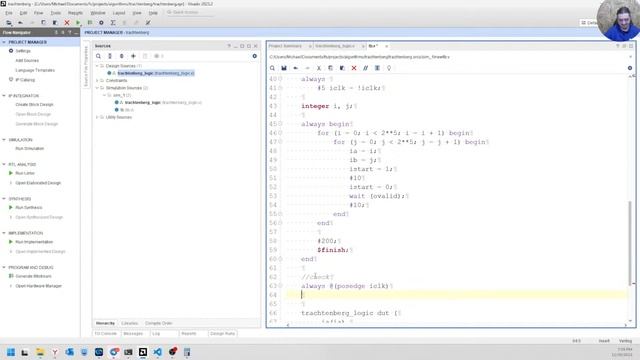Click the undo arrow in main toolbar
Screen dimensions: 640x360
[x=20, y=23]
